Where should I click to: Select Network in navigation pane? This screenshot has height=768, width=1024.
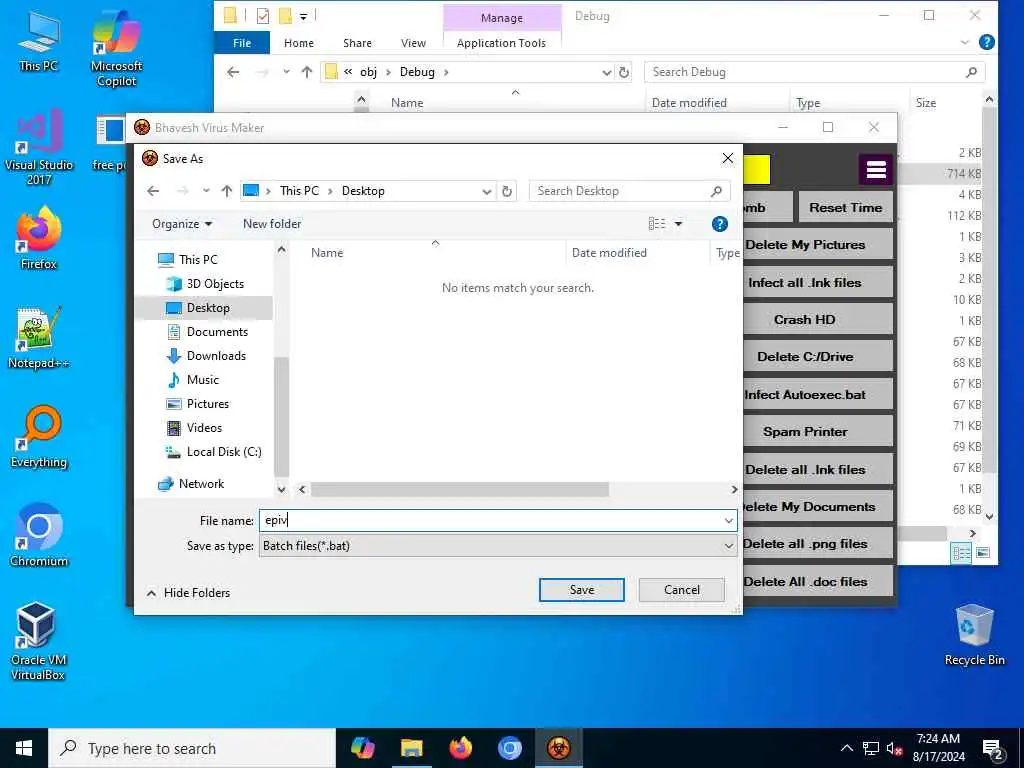pyautogui.click(x=201, y=484)
